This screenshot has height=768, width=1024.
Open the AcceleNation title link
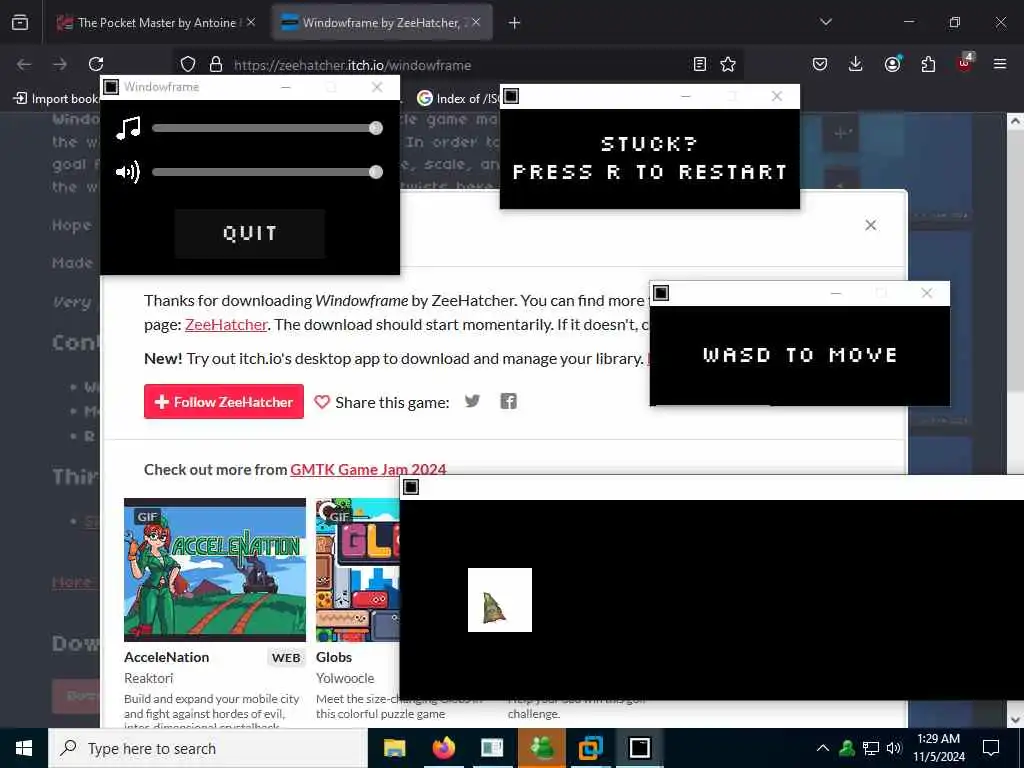[x=167, y=658]
